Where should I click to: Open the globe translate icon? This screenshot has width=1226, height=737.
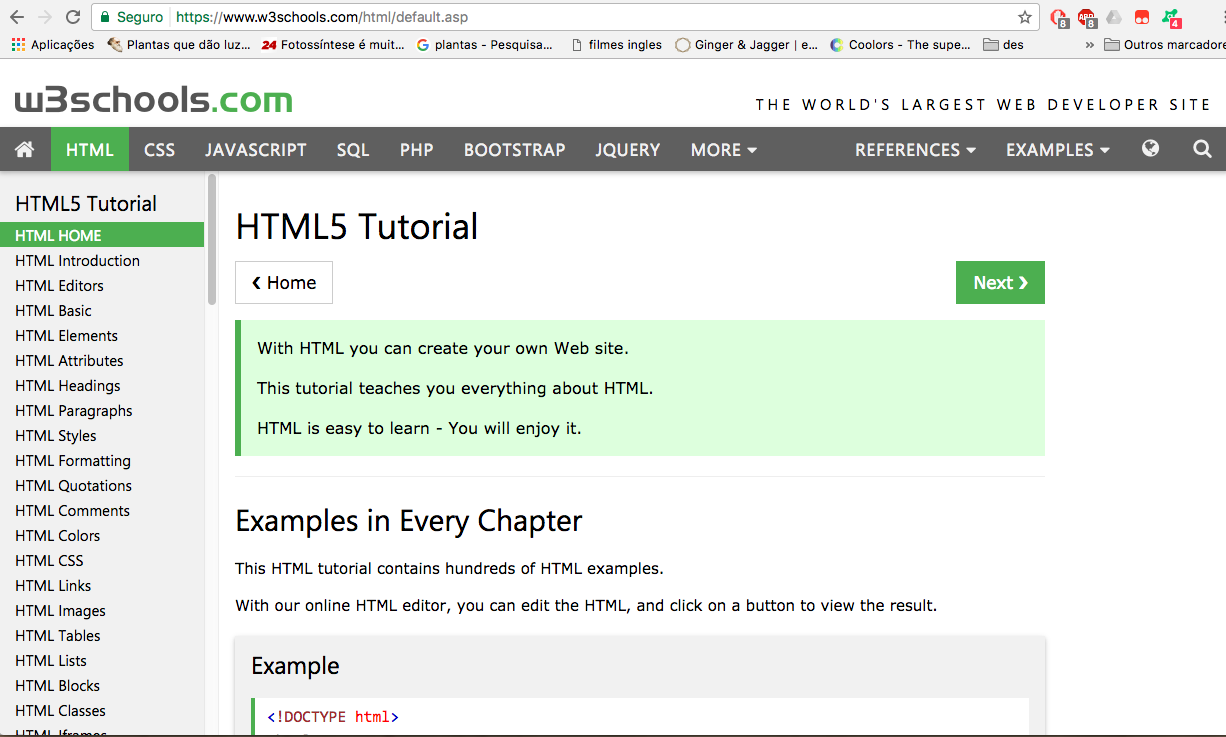click(x=1151, y=149)
